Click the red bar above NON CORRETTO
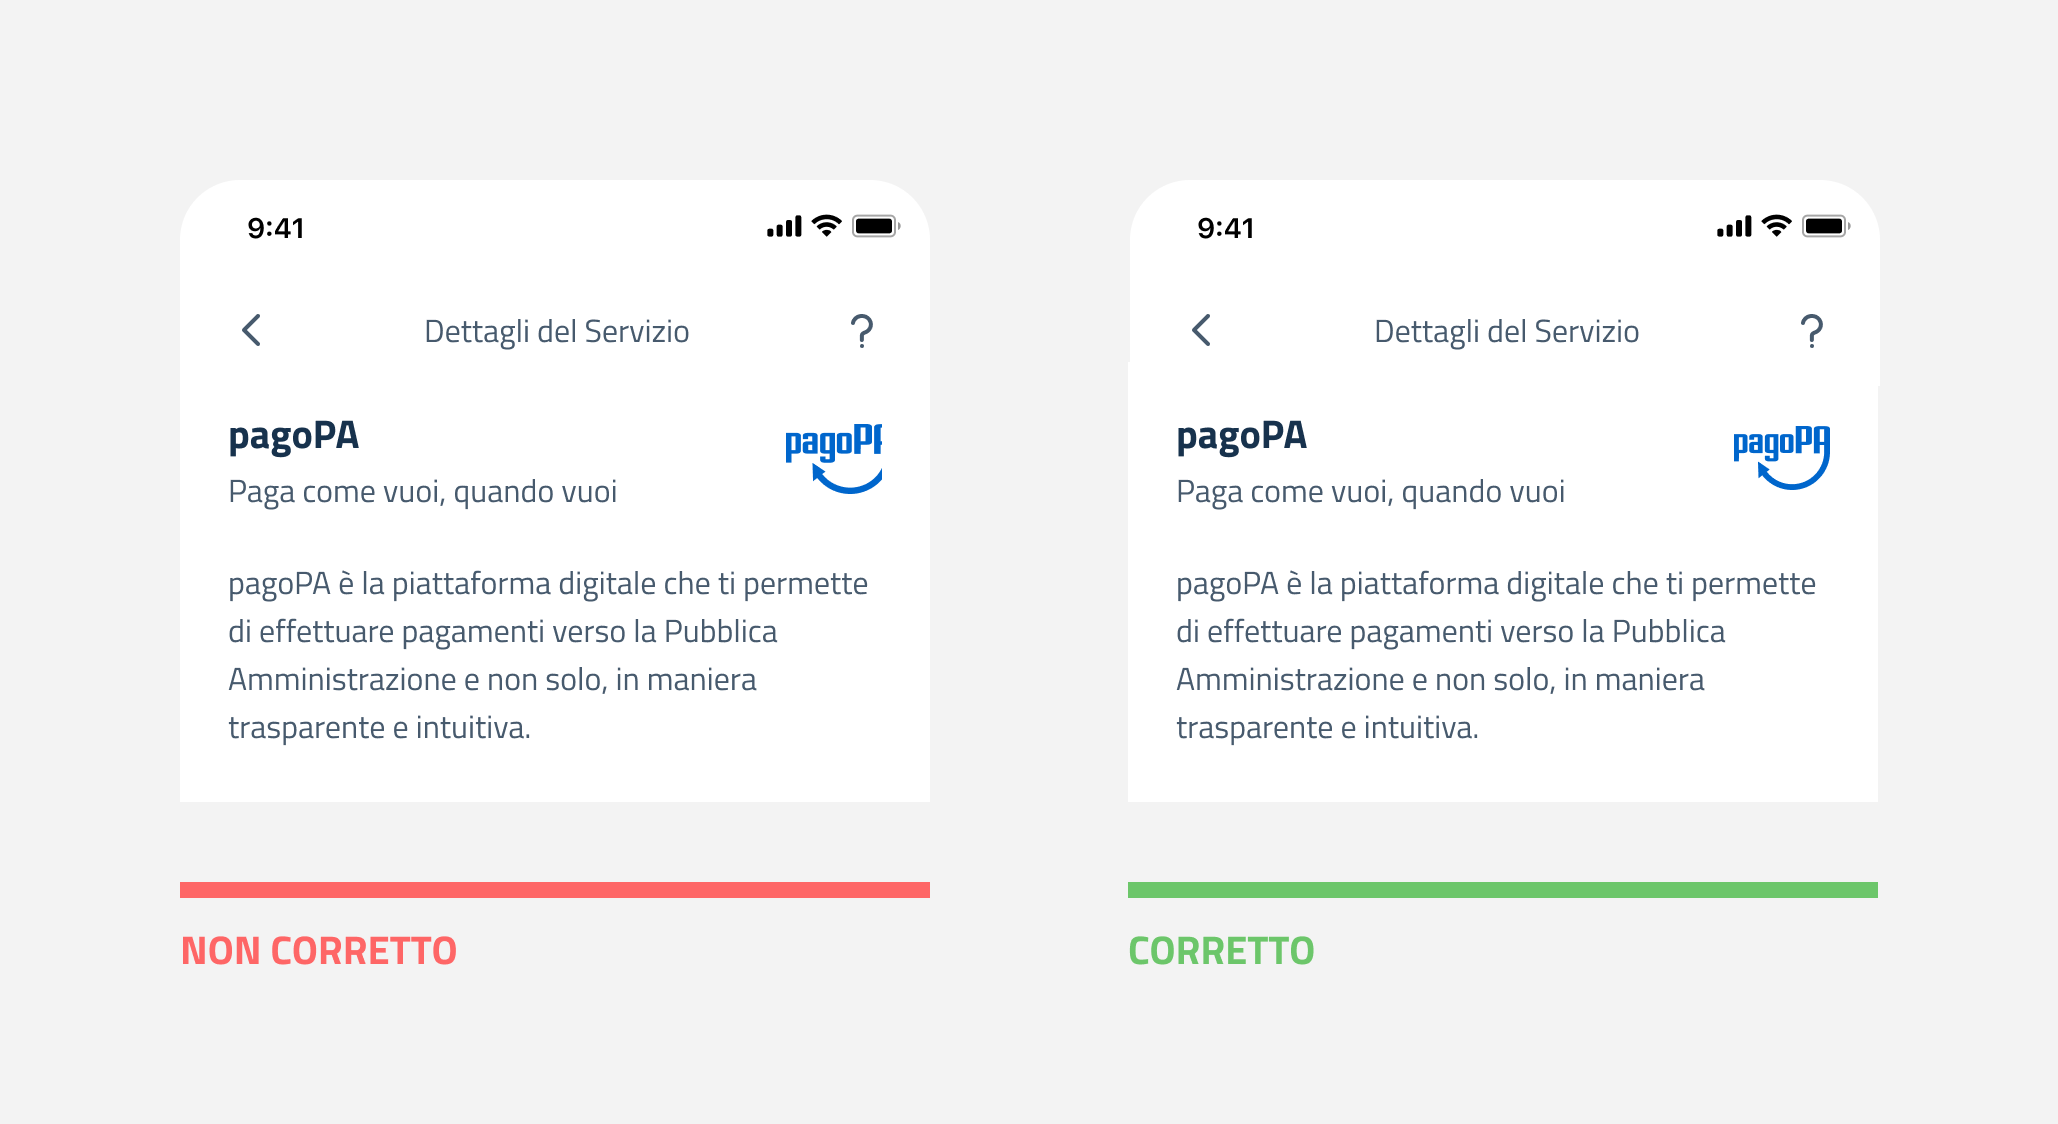The width and height of the screenshot is (2058, 1124). click(555, 890)
